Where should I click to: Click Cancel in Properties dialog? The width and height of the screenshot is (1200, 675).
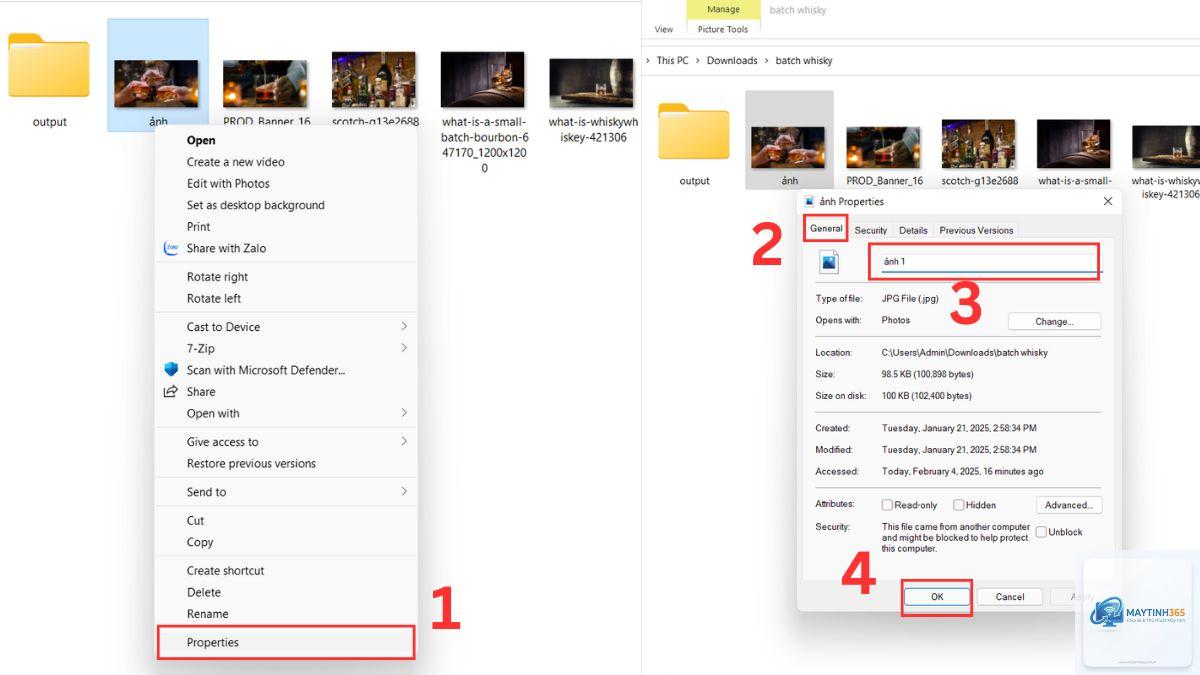click(x=1010, y=597)
